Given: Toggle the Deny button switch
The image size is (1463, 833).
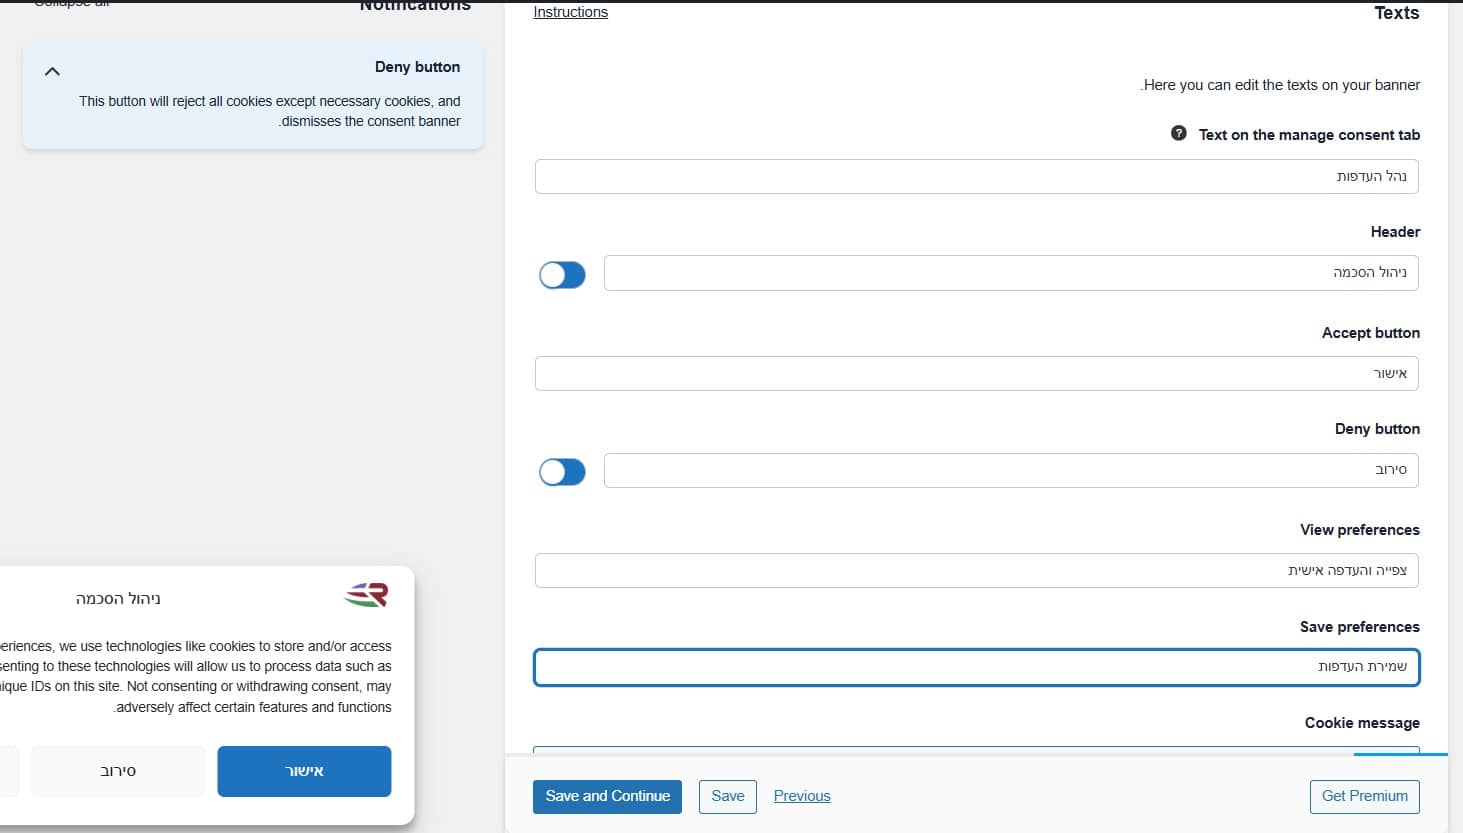Looking at the screenshot, I should click(562, 472).
